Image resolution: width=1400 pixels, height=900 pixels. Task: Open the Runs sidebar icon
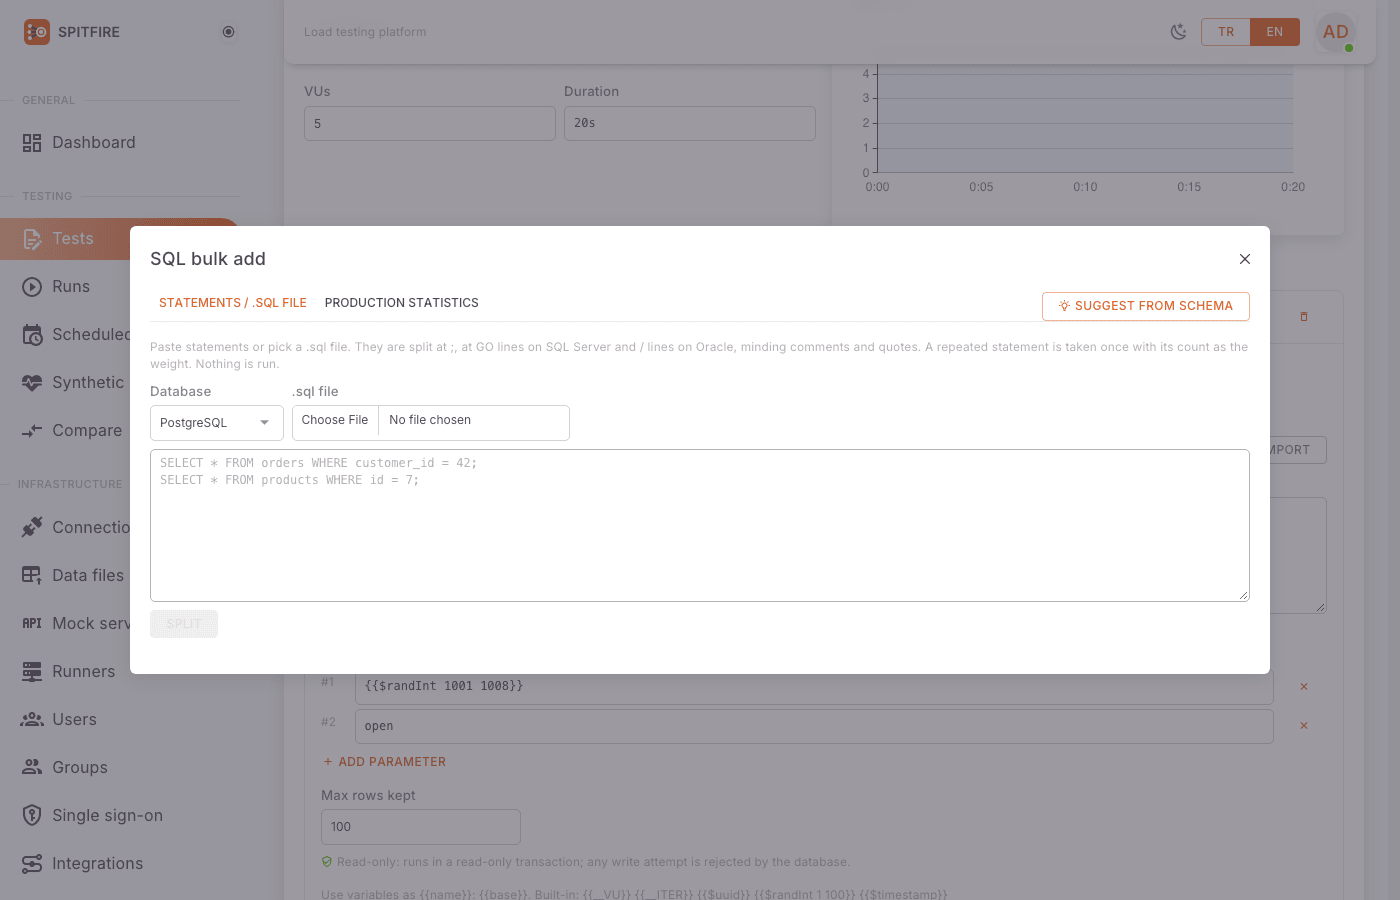(x=32, y=287)
